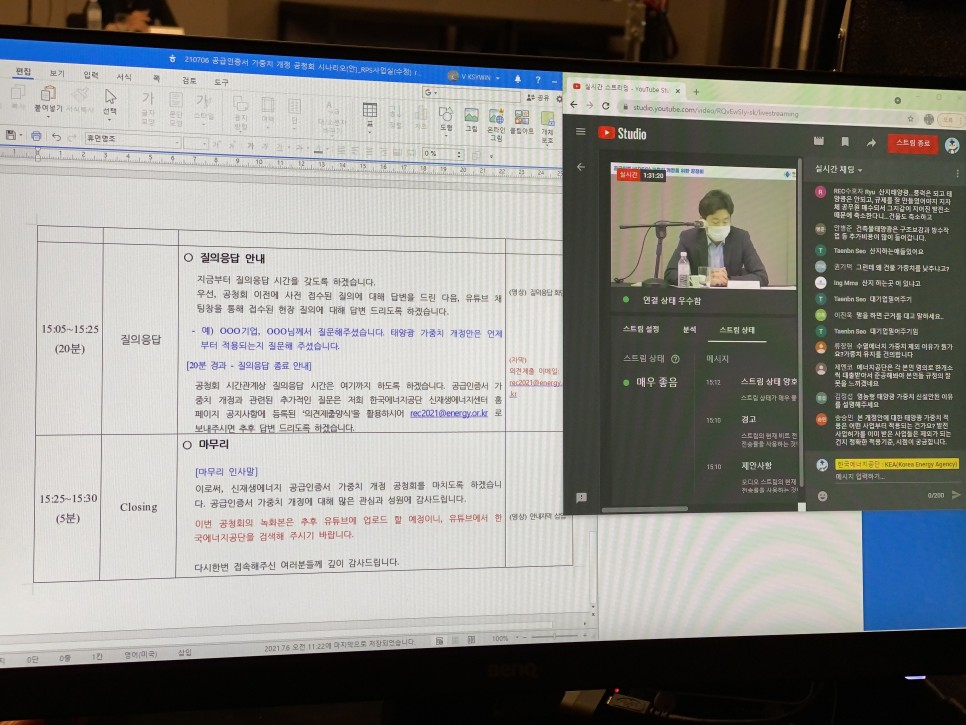
Task: Open the channel avatar menu in Studio
Action: [x=952, y=145]
